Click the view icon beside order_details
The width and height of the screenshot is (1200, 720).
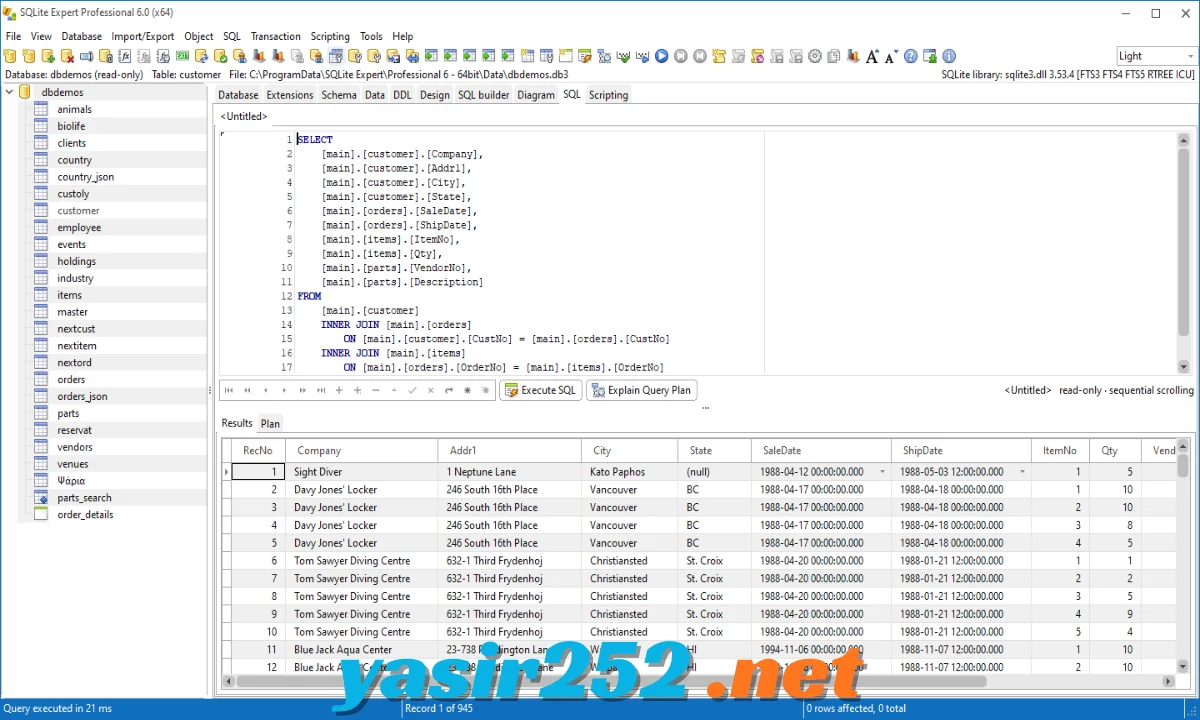point(41,514)
